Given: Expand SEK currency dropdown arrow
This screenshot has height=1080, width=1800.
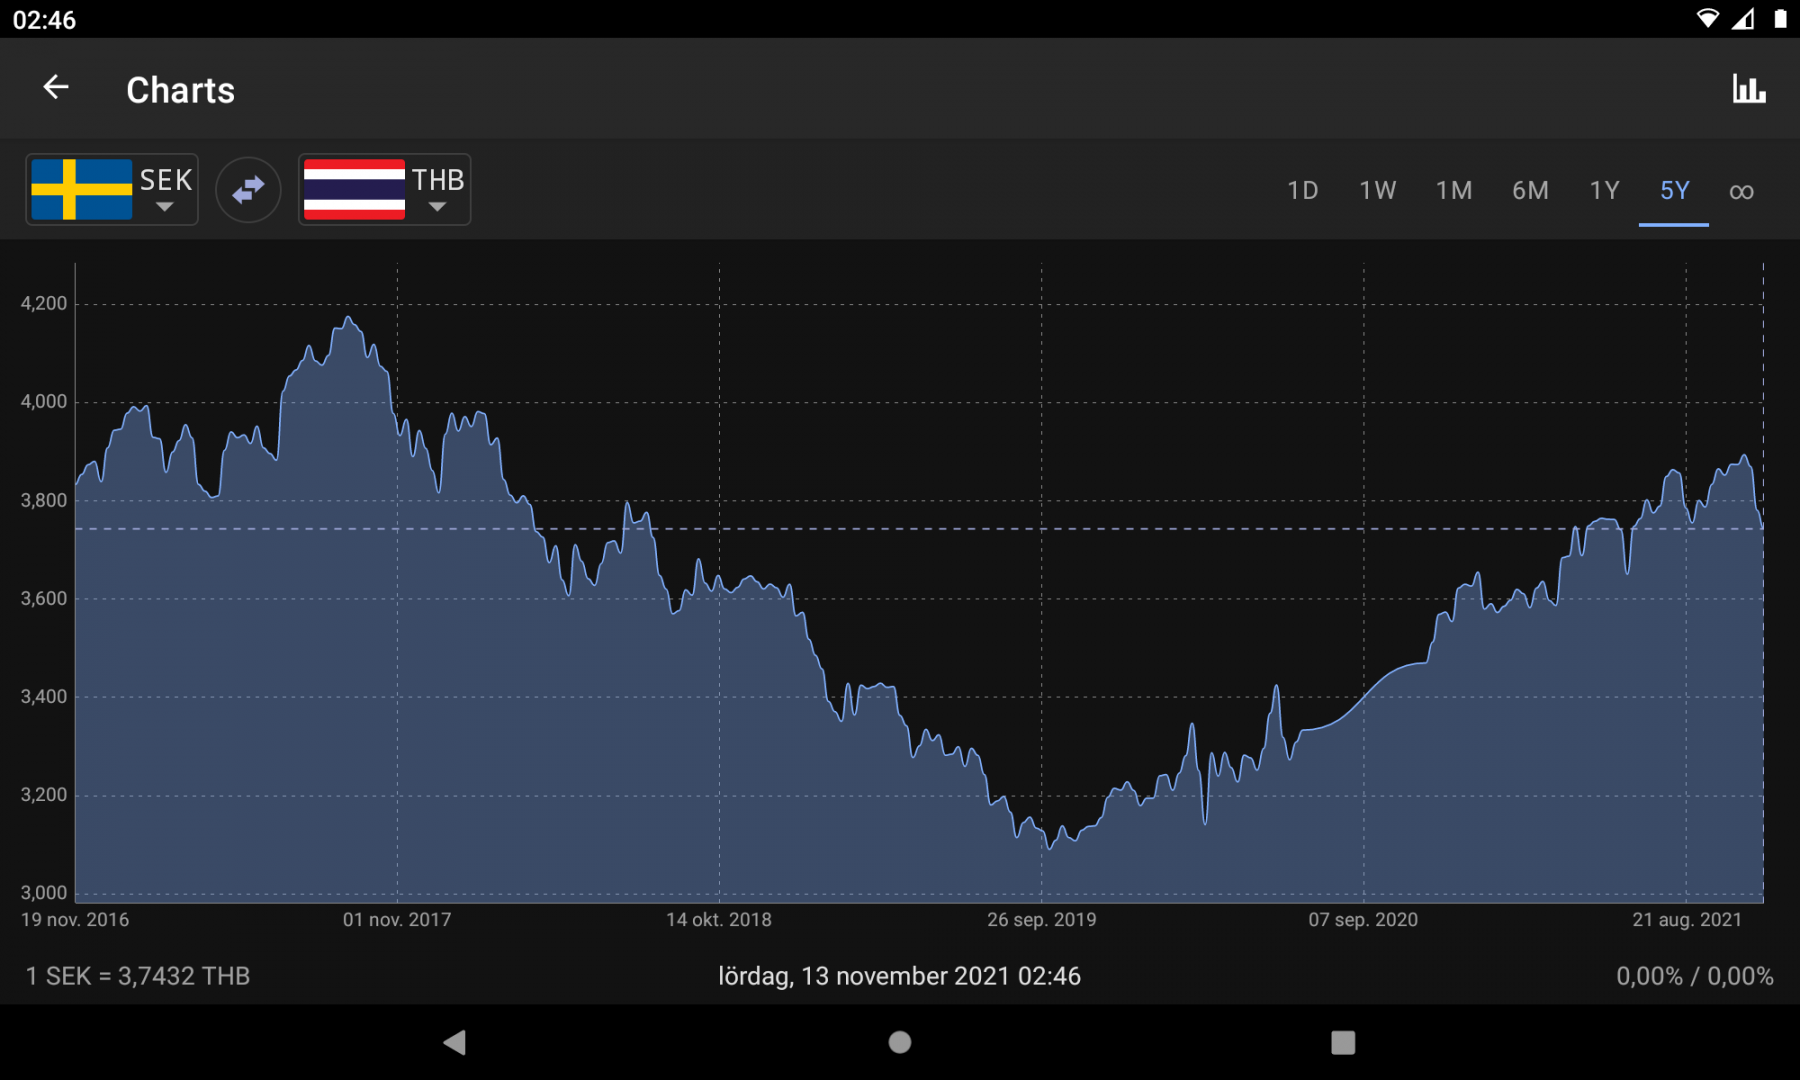Looking at the screenshot, I should pyautogui.click(x=165, y=208).
